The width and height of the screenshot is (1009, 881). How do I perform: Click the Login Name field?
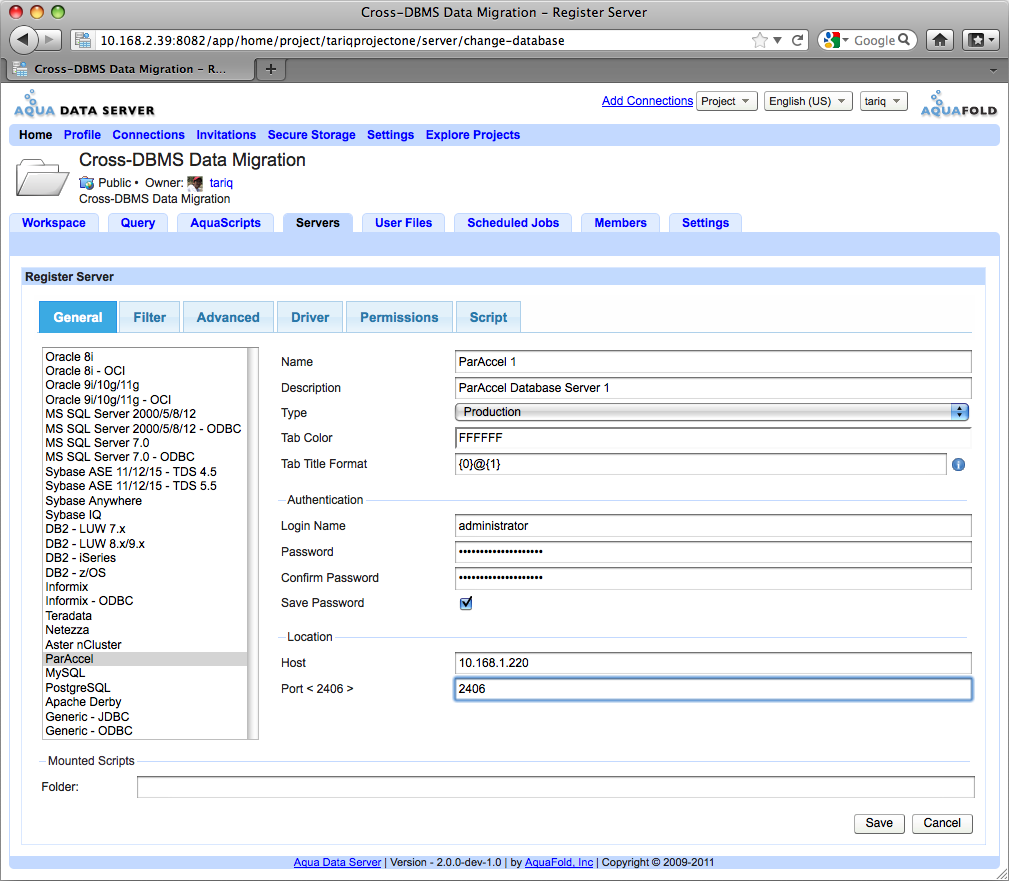713,526
